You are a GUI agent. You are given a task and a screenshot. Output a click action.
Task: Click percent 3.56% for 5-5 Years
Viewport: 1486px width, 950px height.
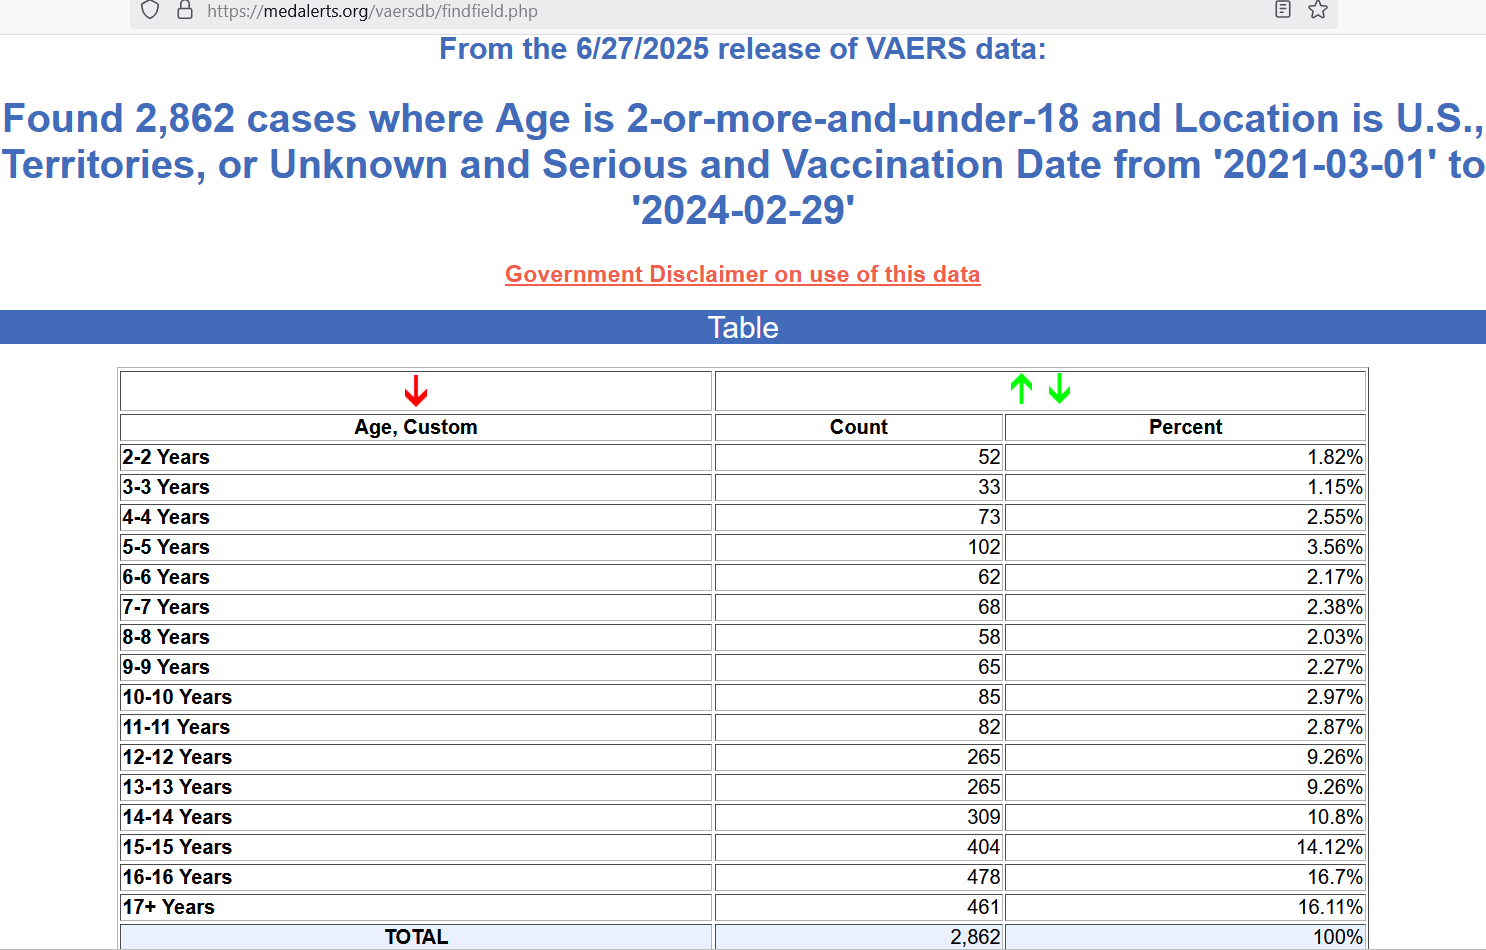(1335, 547)
